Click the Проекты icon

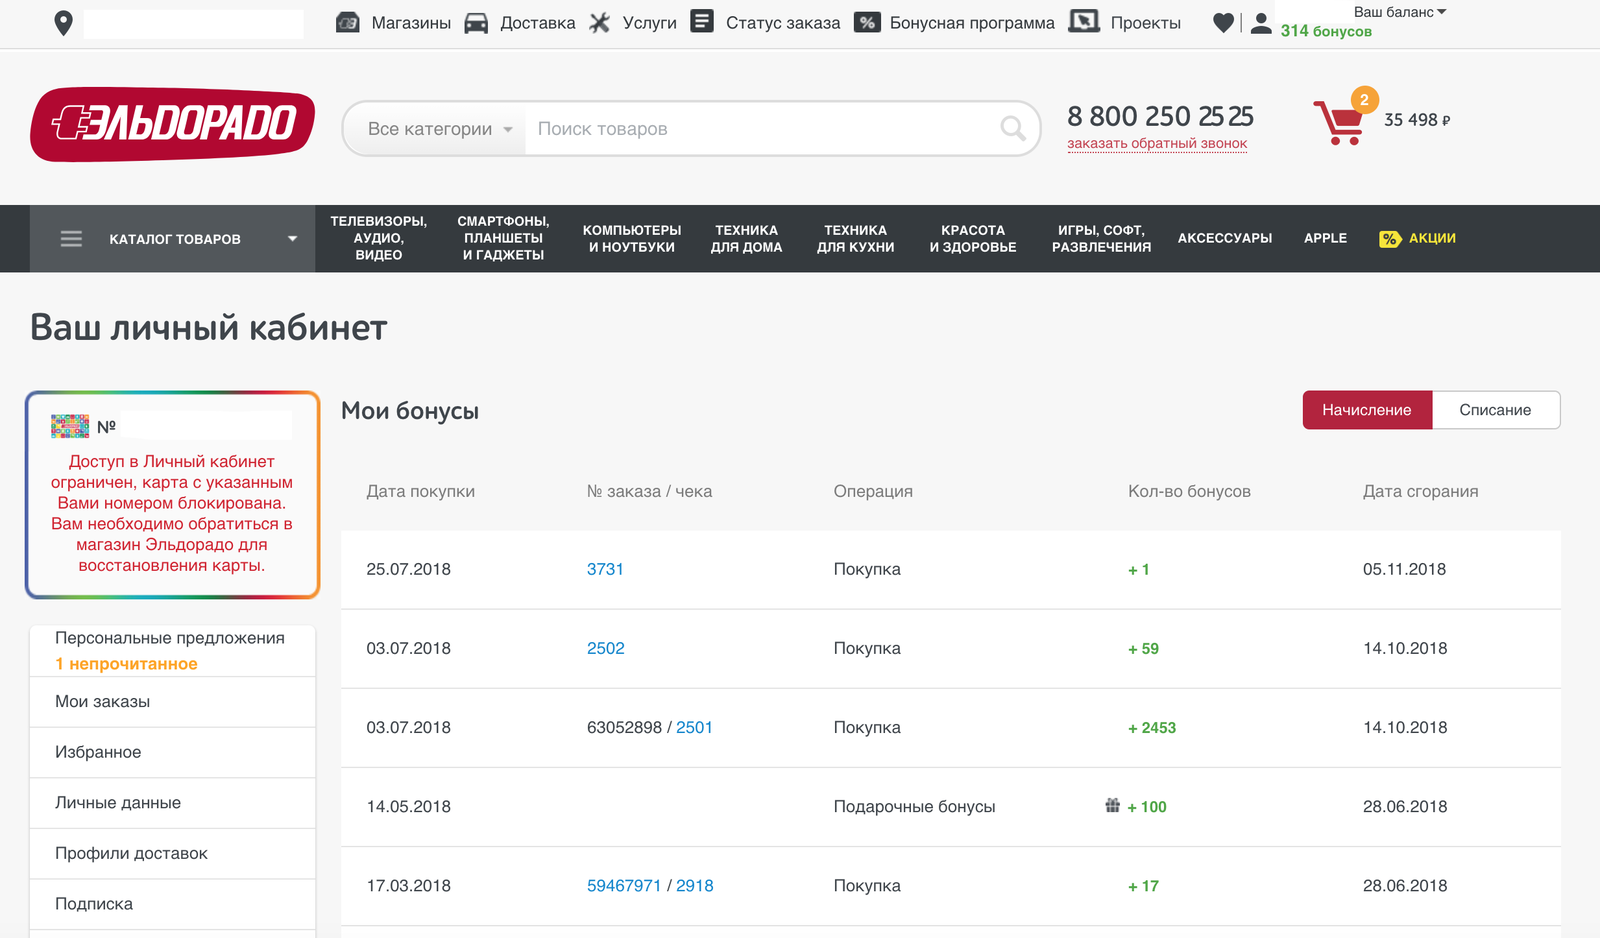coord(1084,21)
